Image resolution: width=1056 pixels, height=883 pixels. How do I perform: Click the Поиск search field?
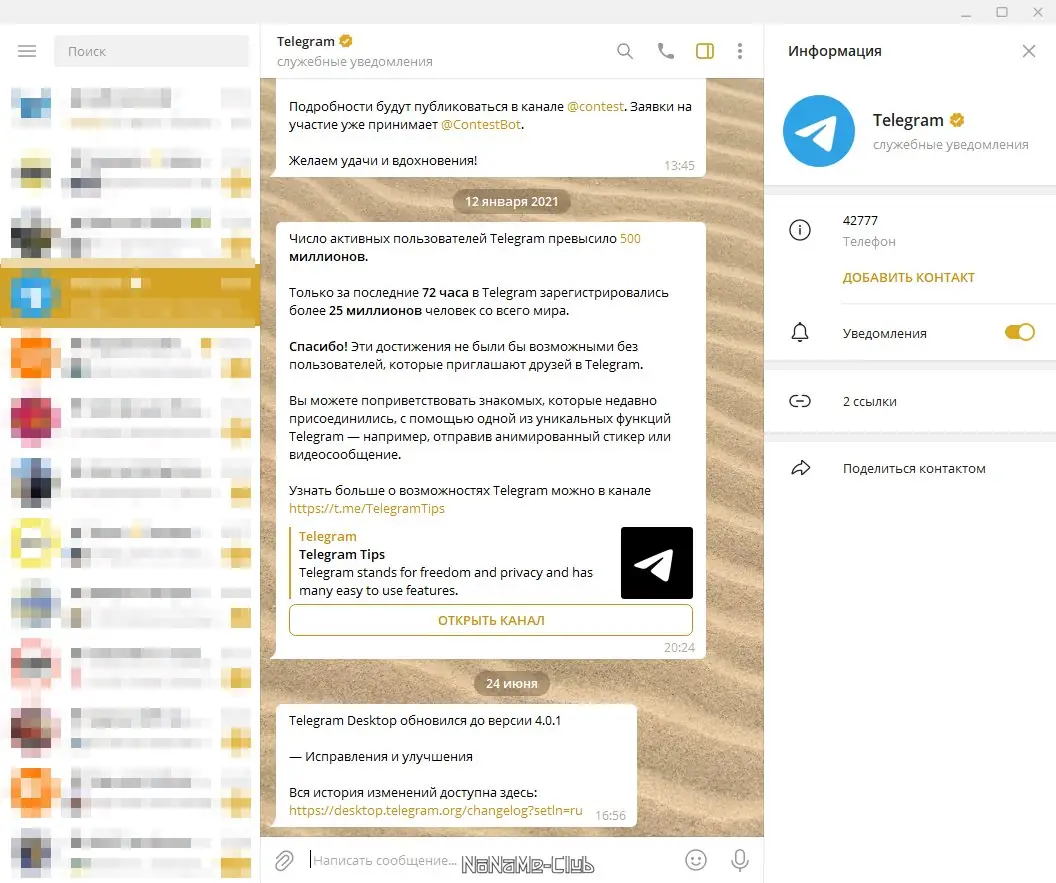(x=152, y=51)
